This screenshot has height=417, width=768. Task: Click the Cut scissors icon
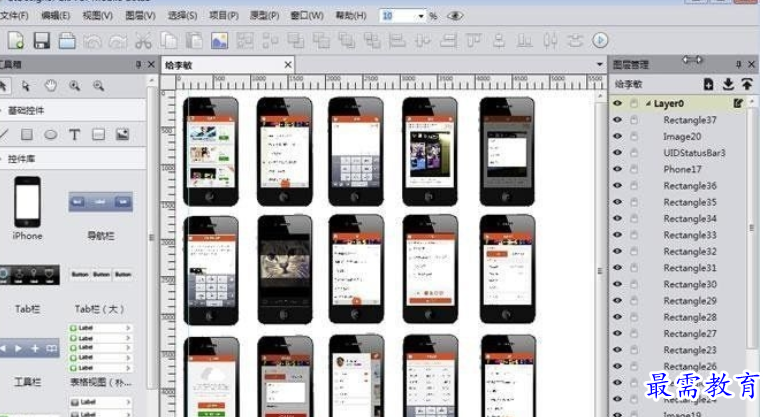point(143,41)
